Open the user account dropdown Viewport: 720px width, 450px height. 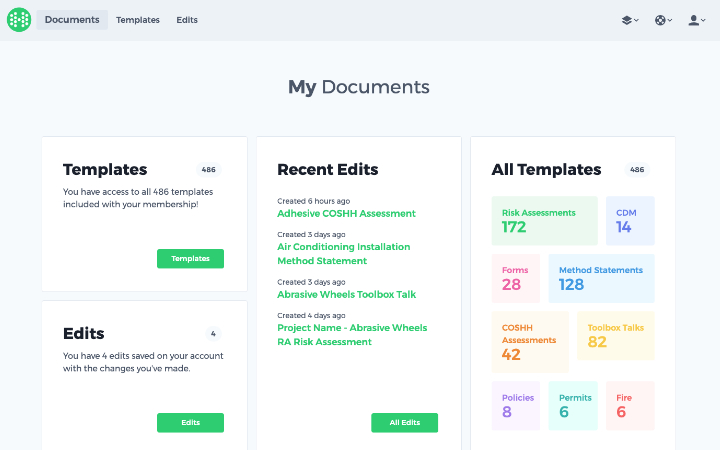click(x=697, y=20)
